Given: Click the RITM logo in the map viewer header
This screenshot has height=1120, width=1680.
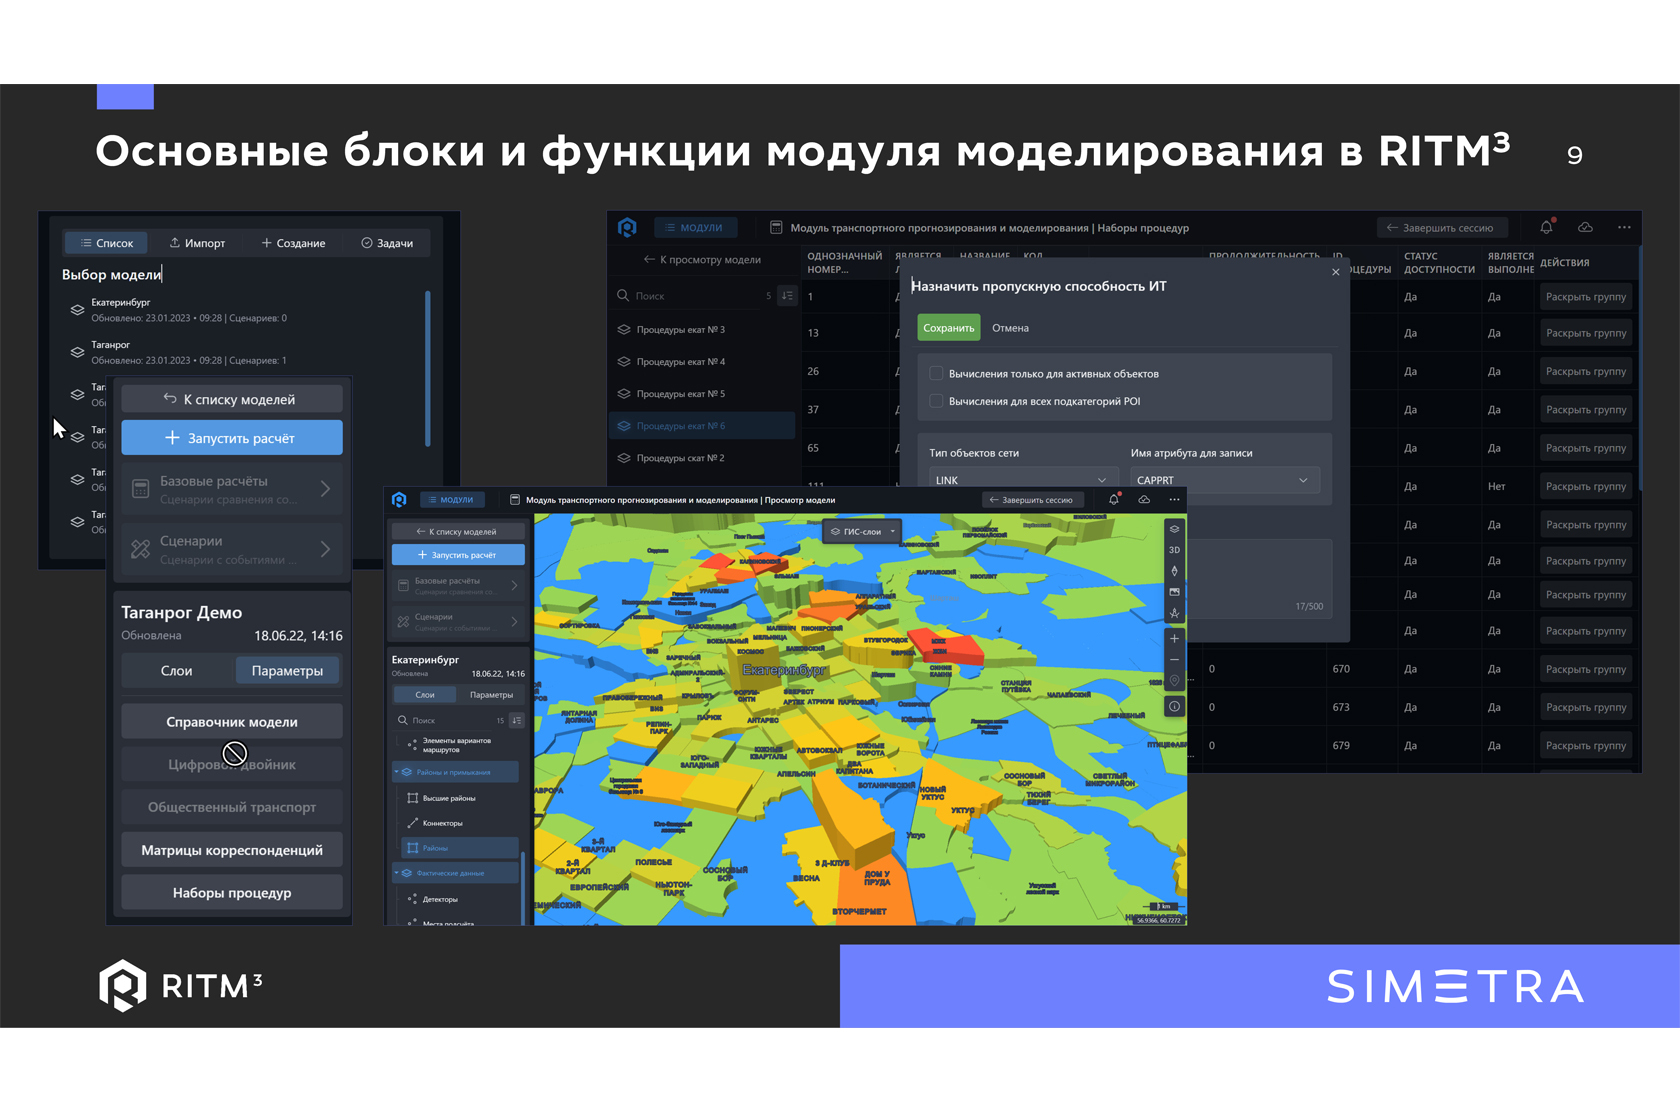Looking at the screenshot, I should (x=399, y=499).
